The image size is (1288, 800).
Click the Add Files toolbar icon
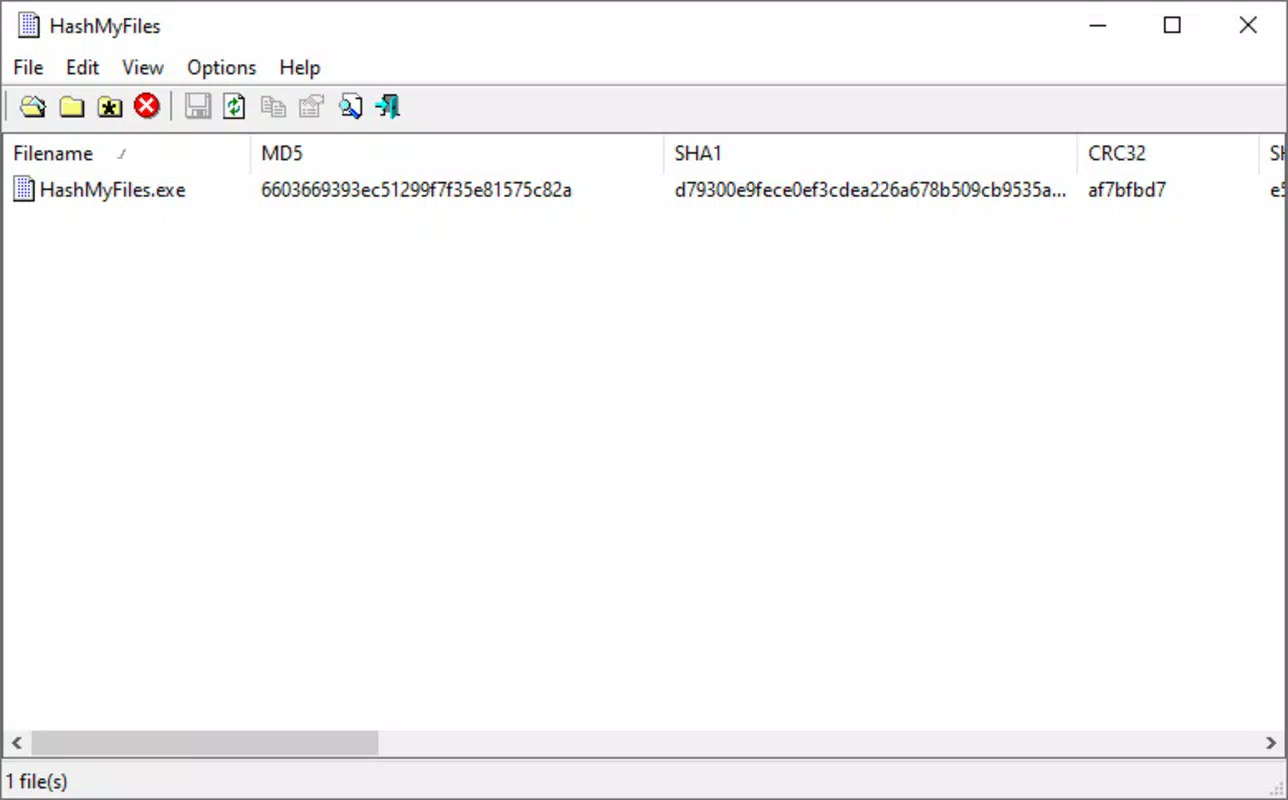point(33,106)
